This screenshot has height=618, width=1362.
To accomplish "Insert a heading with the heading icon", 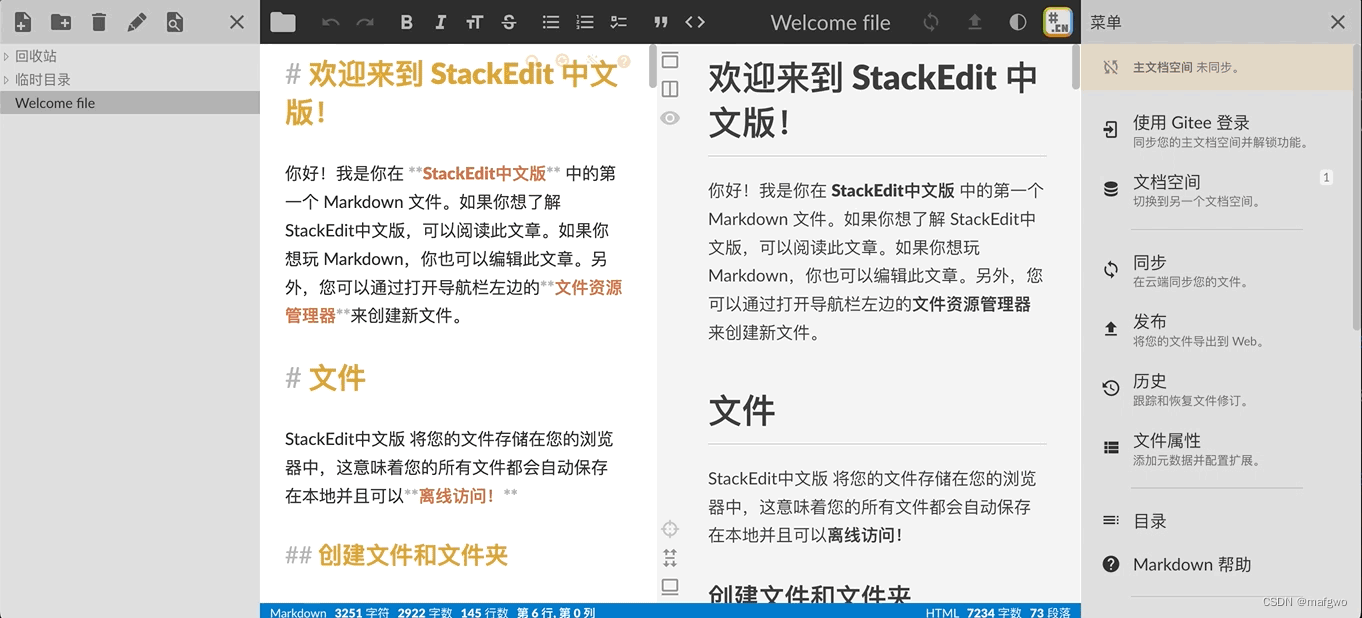I will coord(474,22).
